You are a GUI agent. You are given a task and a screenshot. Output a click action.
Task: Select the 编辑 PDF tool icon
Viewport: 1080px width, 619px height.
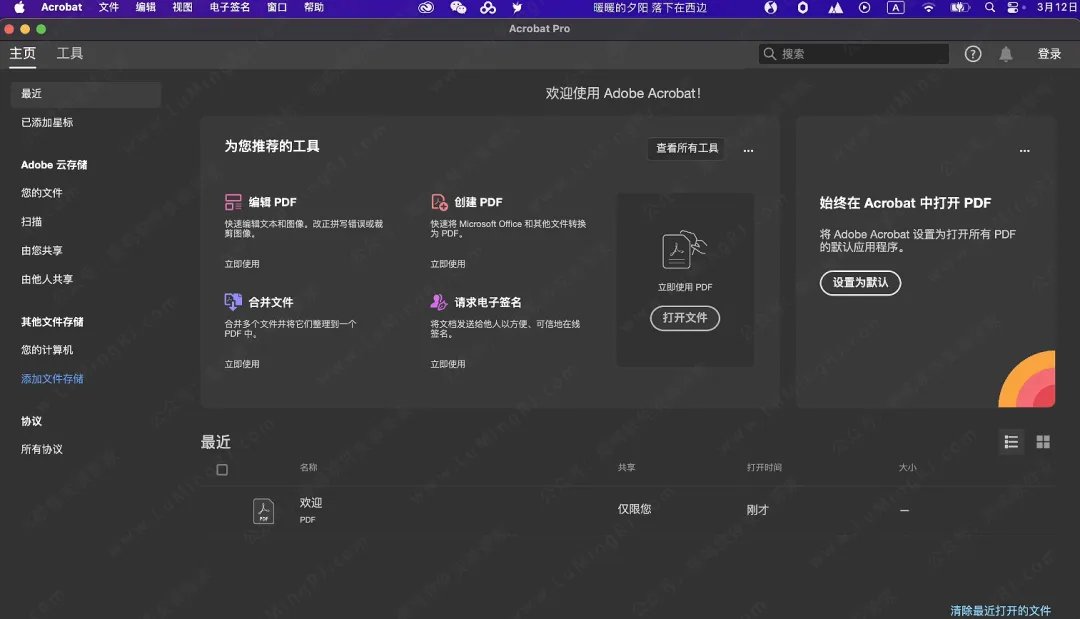pyautogui.click(x=234, y=201)
